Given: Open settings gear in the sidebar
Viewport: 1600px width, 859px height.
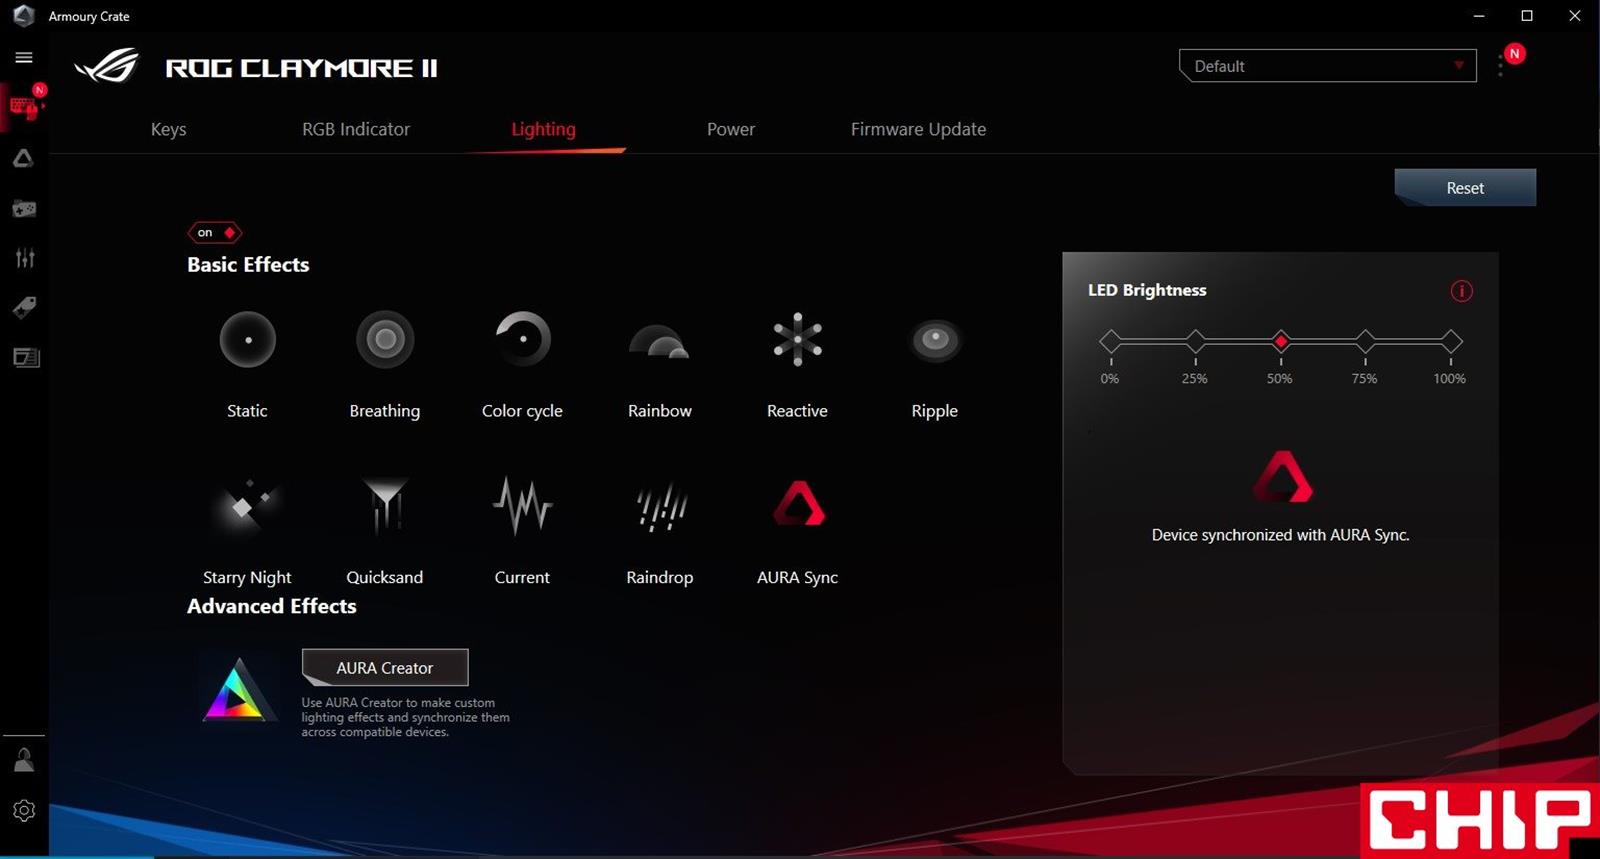Looking at the screenshot, I should (24, 810).
